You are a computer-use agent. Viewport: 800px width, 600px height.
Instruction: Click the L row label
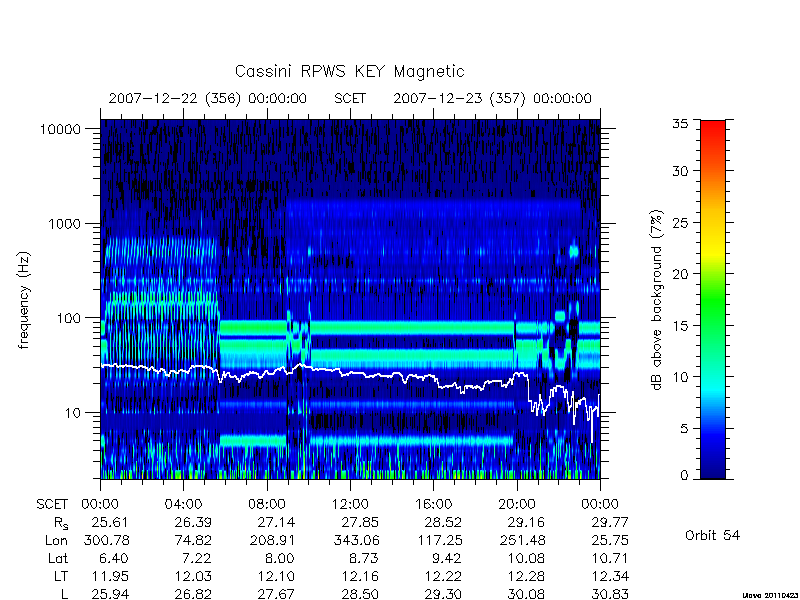pos(64,594)
